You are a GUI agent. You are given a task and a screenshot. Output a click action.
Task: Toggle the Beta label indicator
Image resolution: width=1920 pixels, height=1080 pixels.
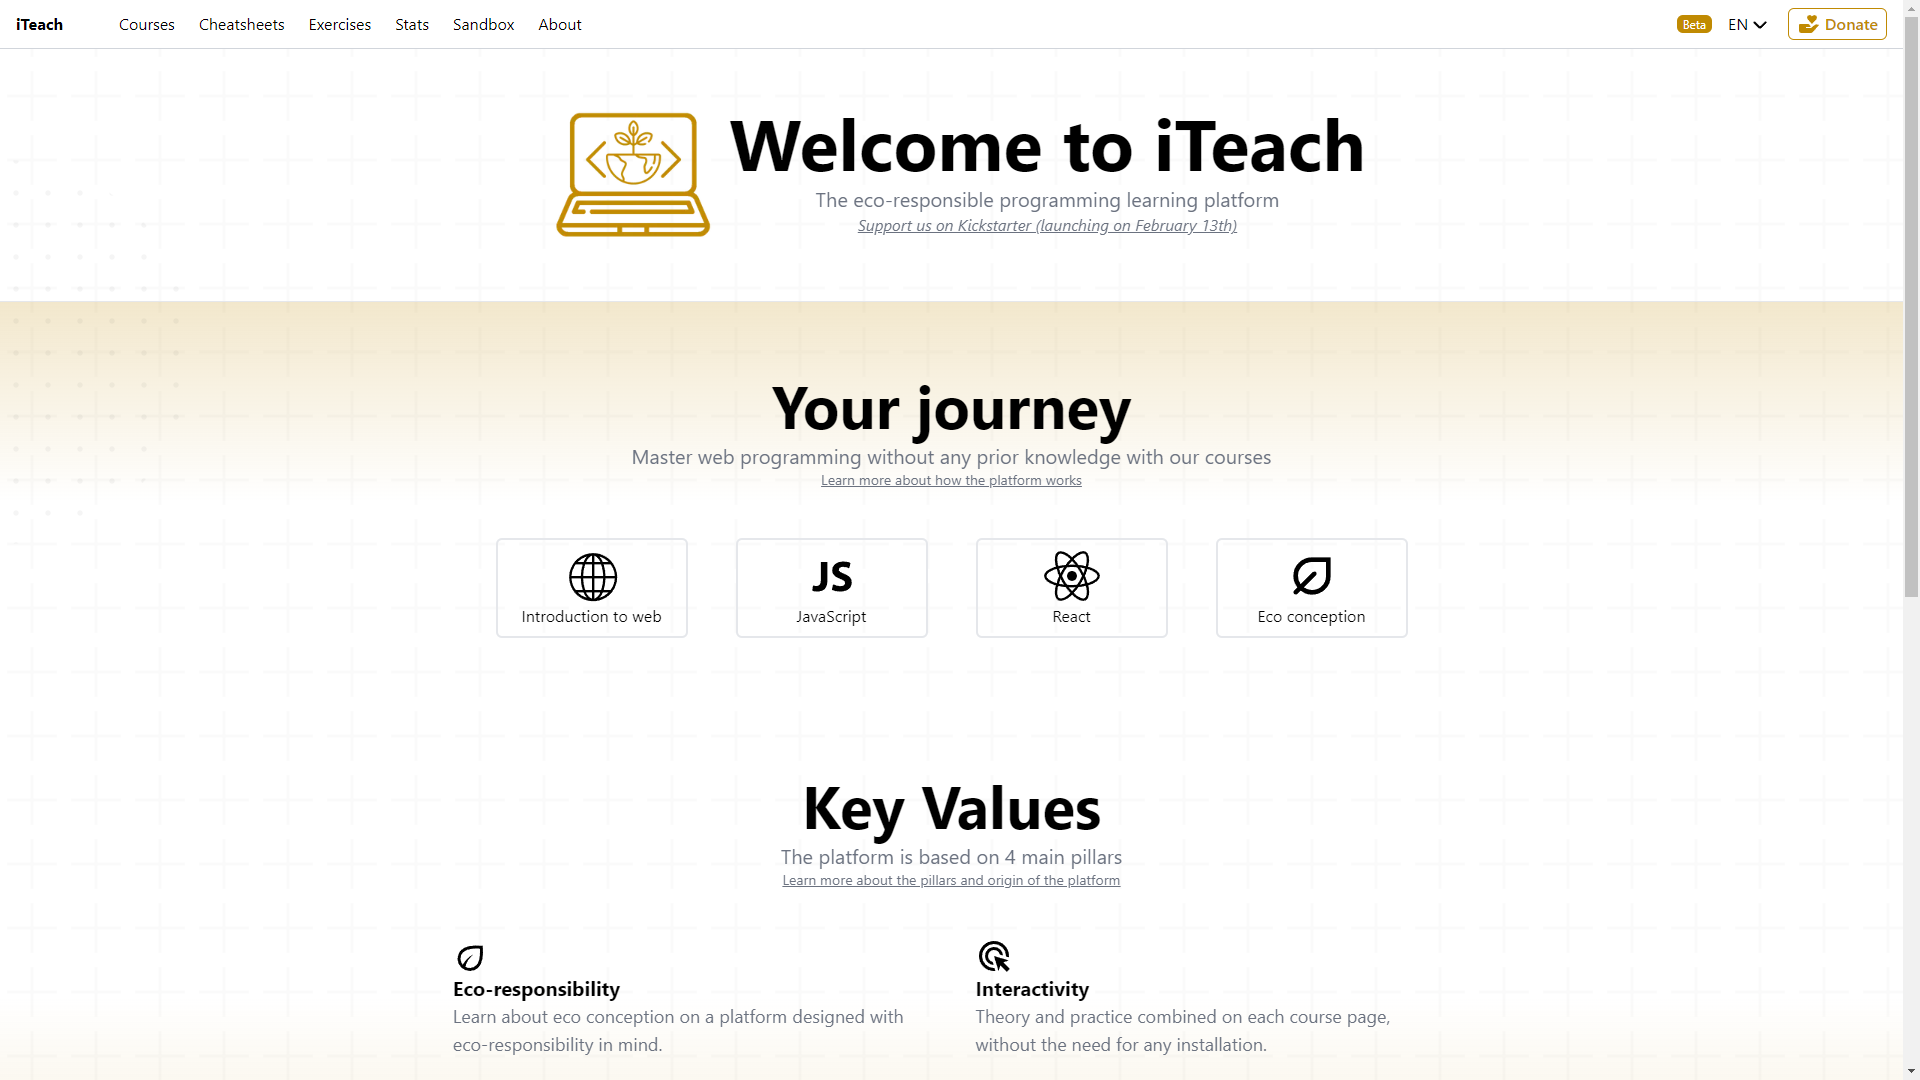(x=1693, y=22)
